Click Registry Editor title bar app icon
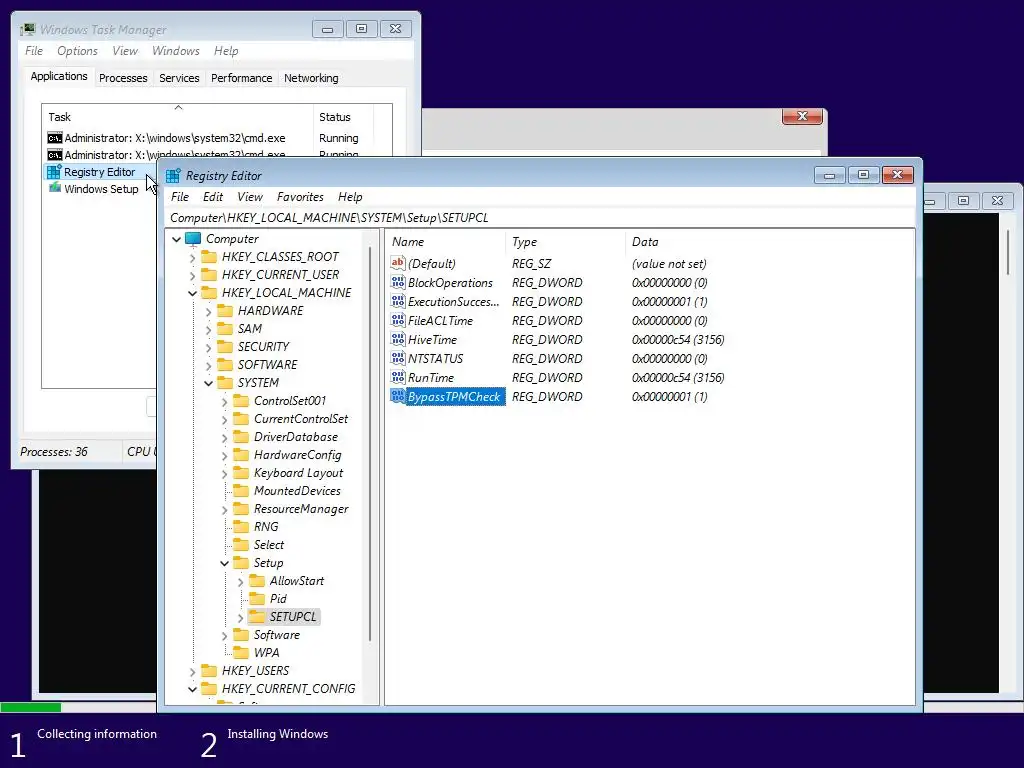 tap(173, 176)
